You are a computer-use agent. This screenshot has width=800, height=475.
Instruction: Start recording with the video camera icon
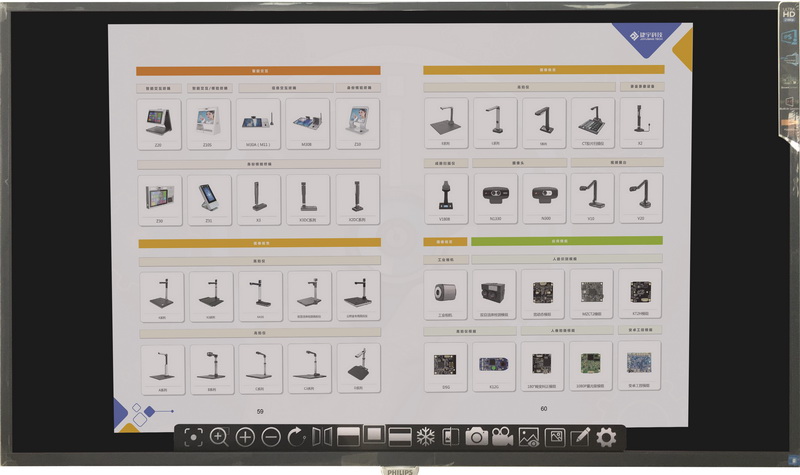click(502, 437)
